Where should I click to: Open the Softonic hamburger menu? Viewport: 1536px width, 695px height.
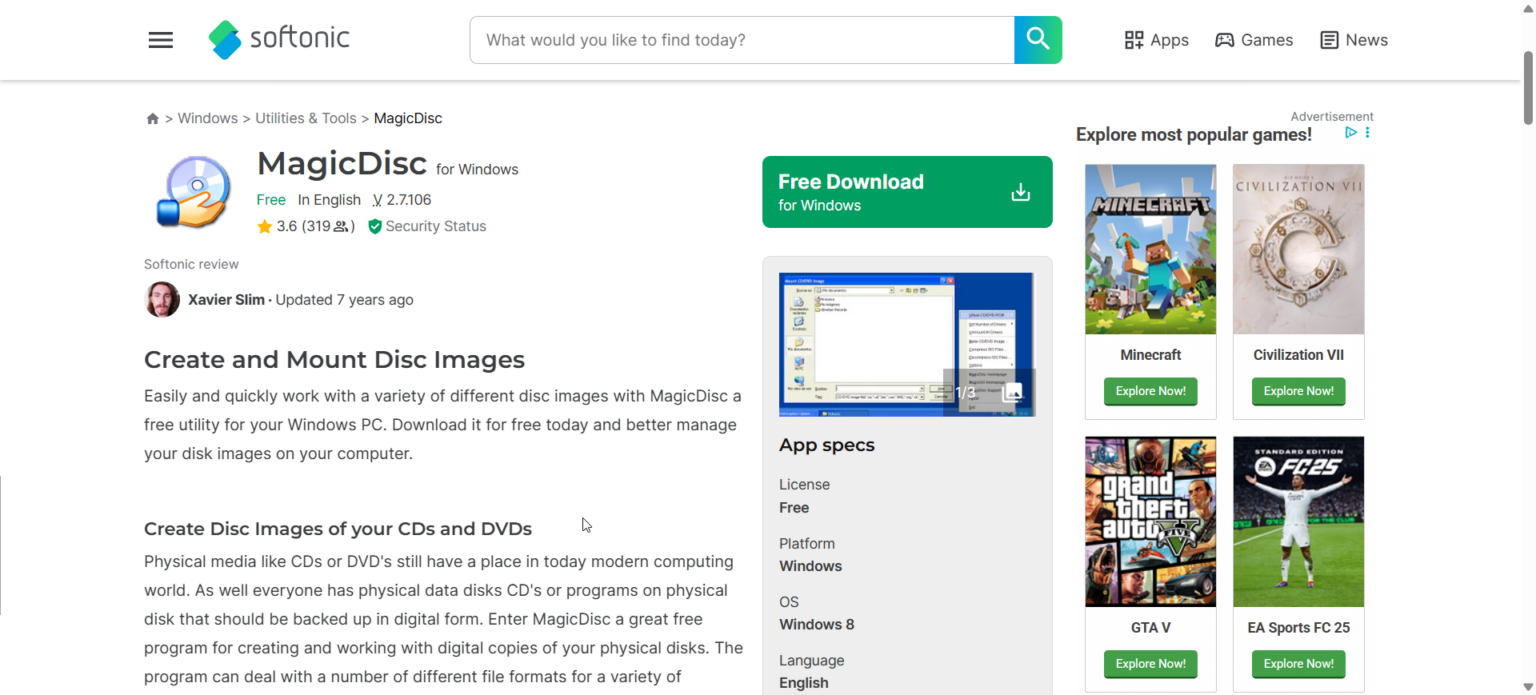click(x=160, y=40)
